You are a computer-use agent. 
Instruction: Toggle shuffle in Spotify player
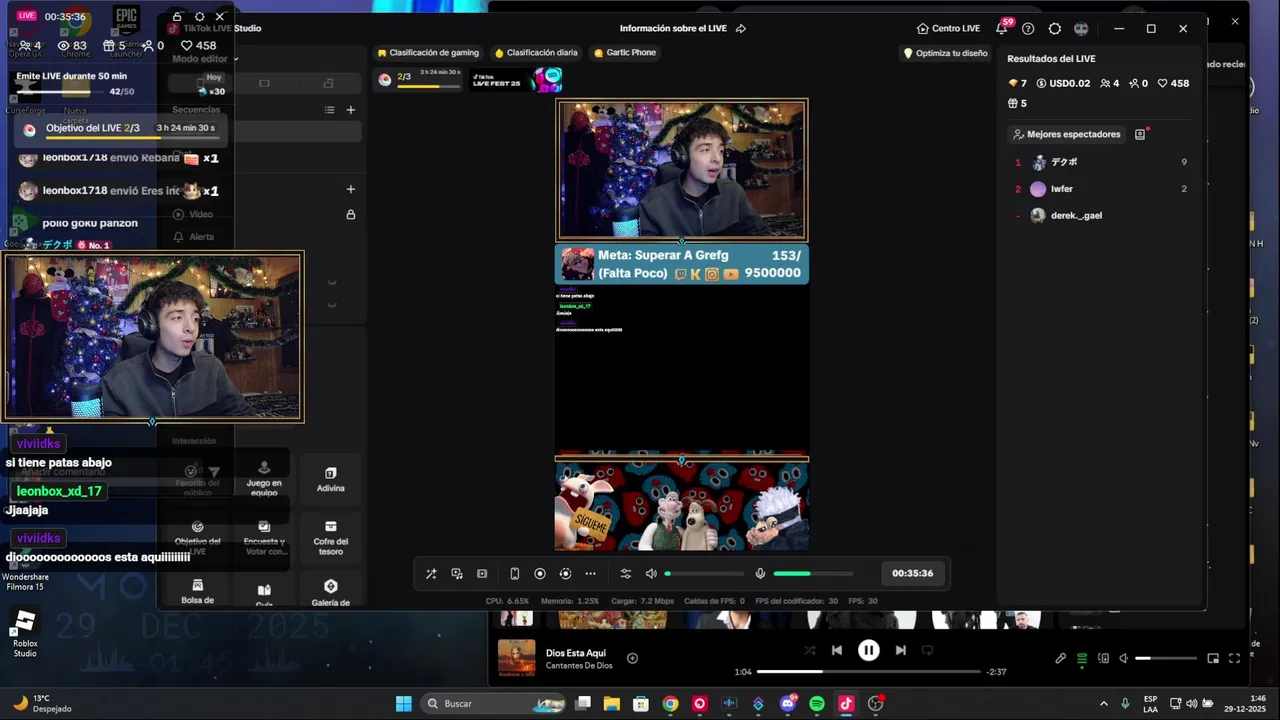(810, 650)
